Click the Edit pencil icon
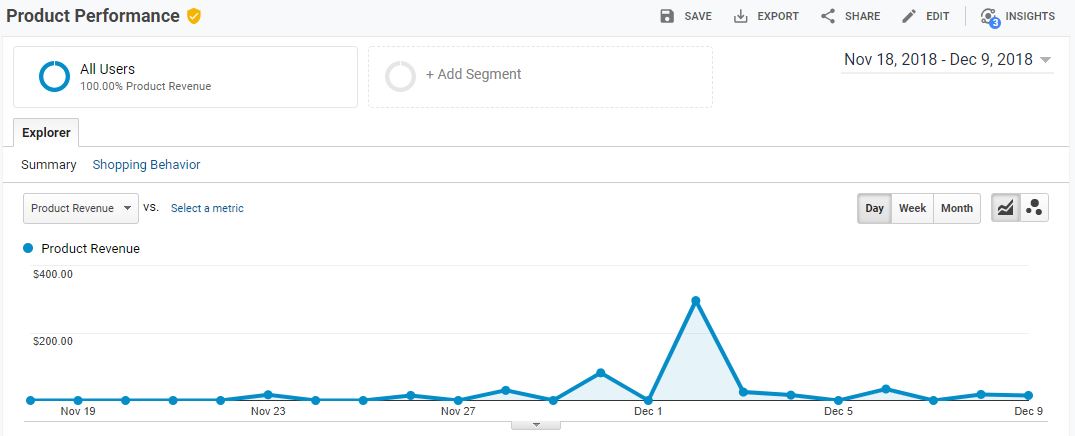 tap(909, 16)
